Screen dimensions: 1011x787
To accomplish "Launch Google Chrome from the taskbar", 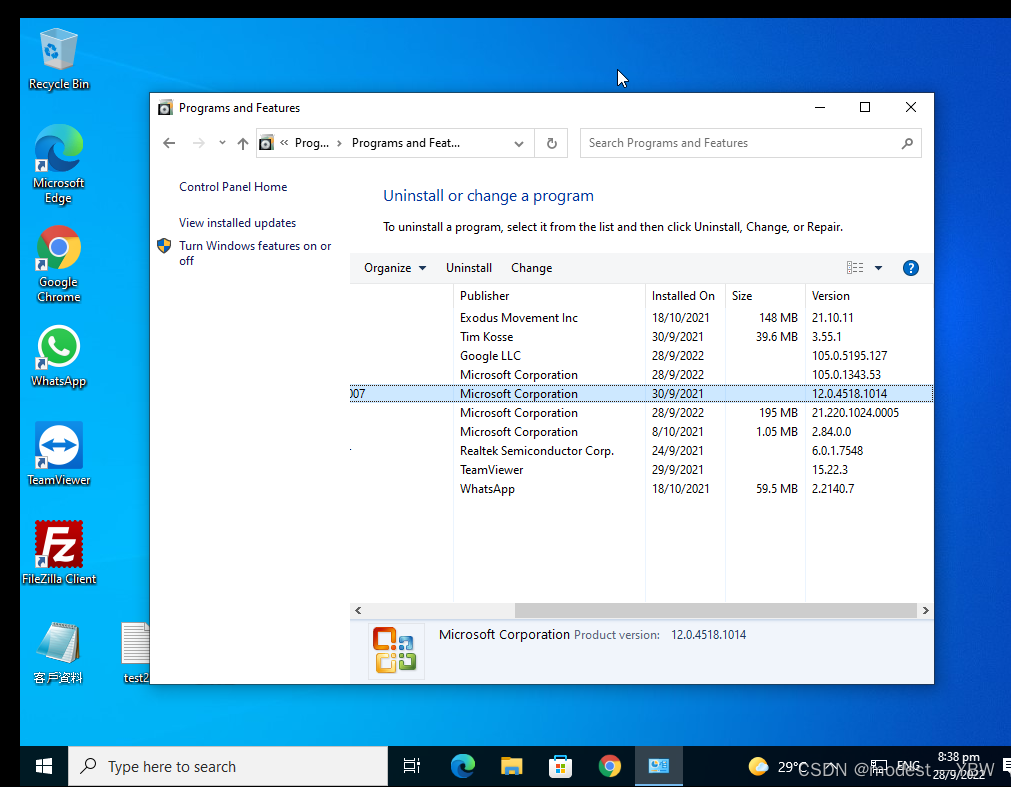I will click(609, 766).
